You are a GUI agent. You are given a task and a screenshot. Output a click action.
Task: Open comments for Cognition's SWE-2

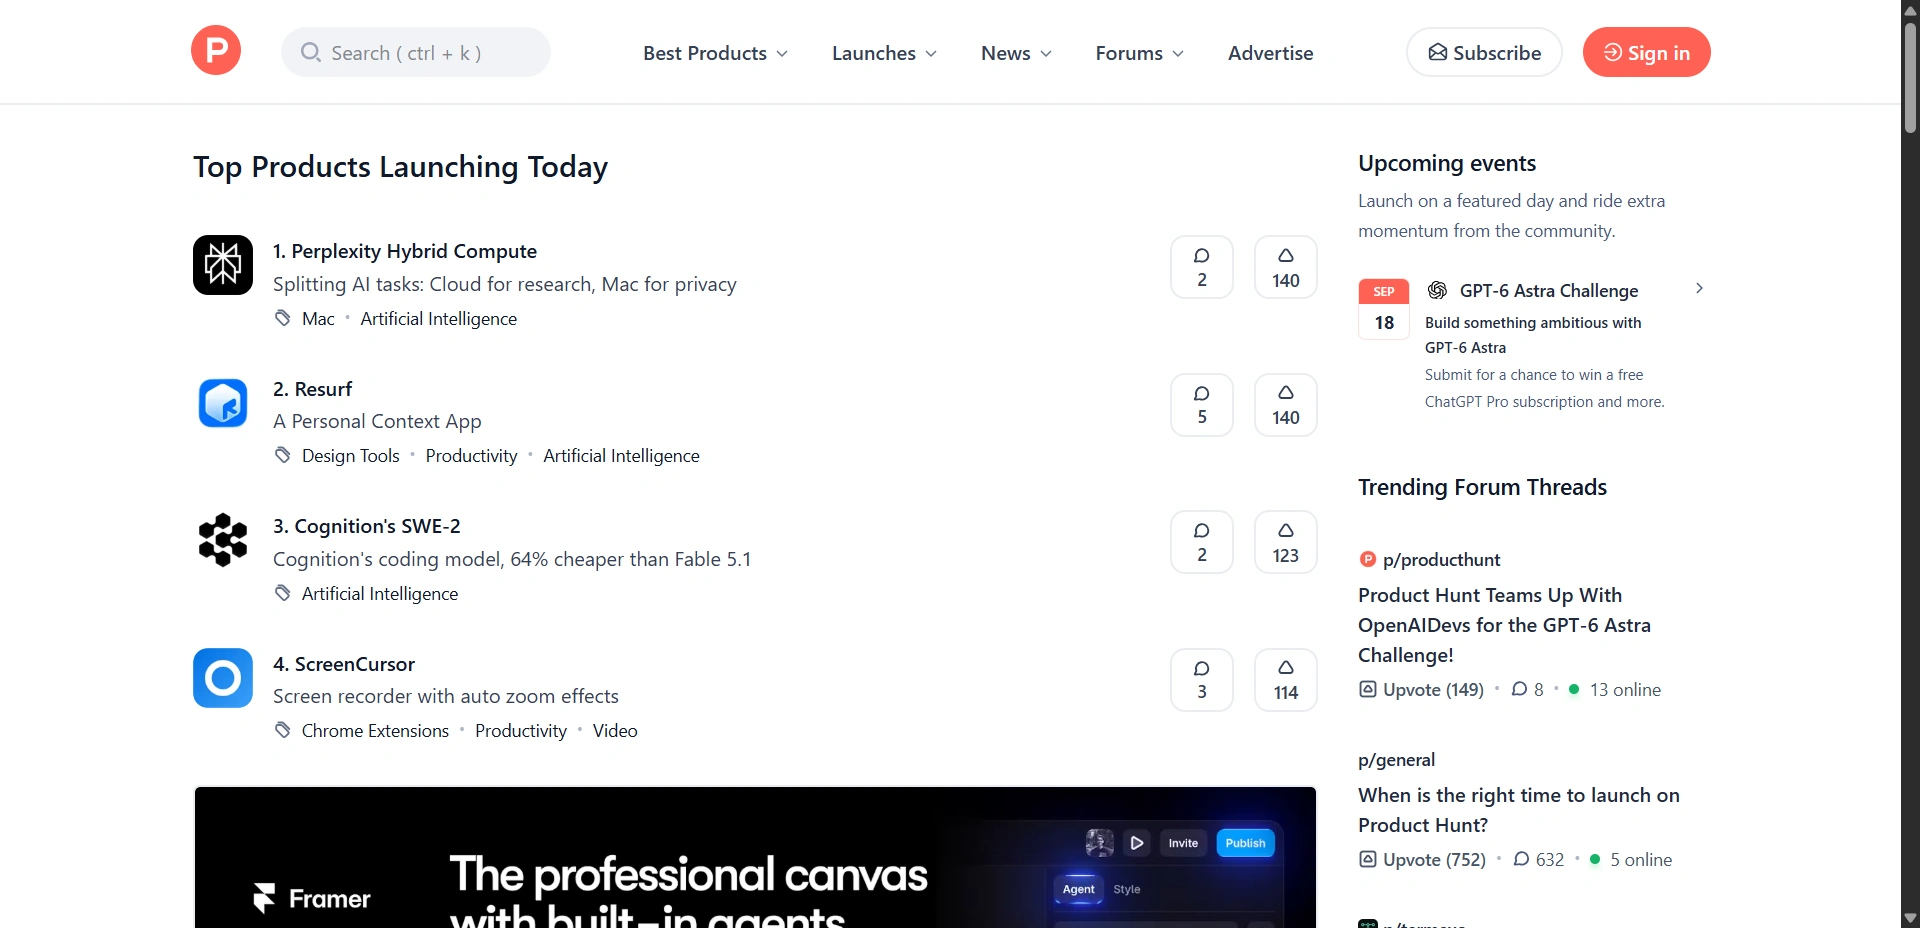1202,542
